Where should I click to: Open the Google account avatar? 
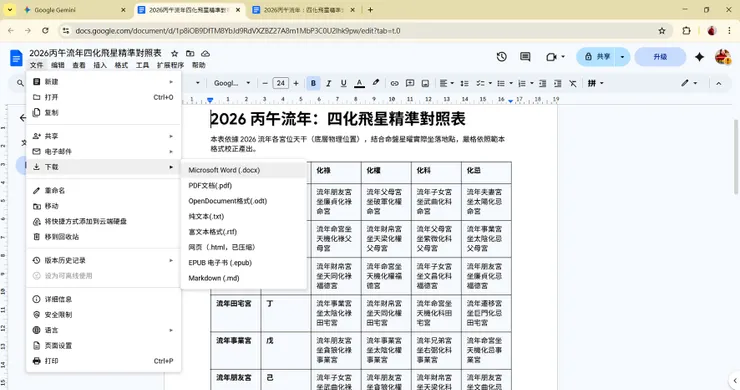(723, 57)
